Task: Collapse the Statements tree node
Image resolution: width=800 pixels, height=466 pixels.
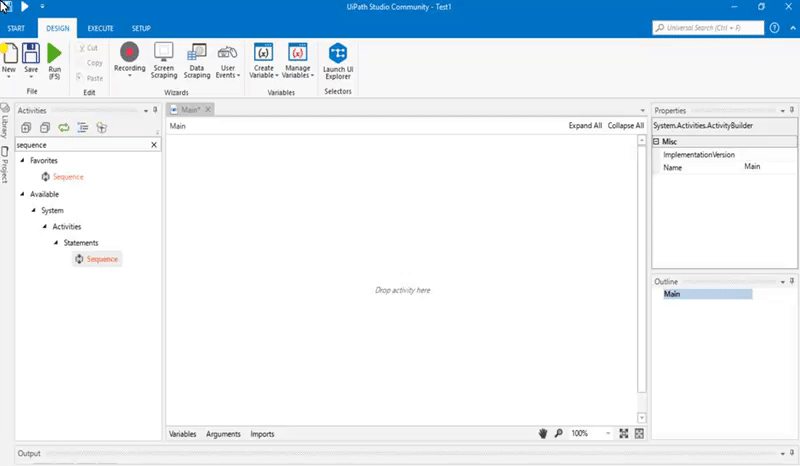Action: point(56,242)
